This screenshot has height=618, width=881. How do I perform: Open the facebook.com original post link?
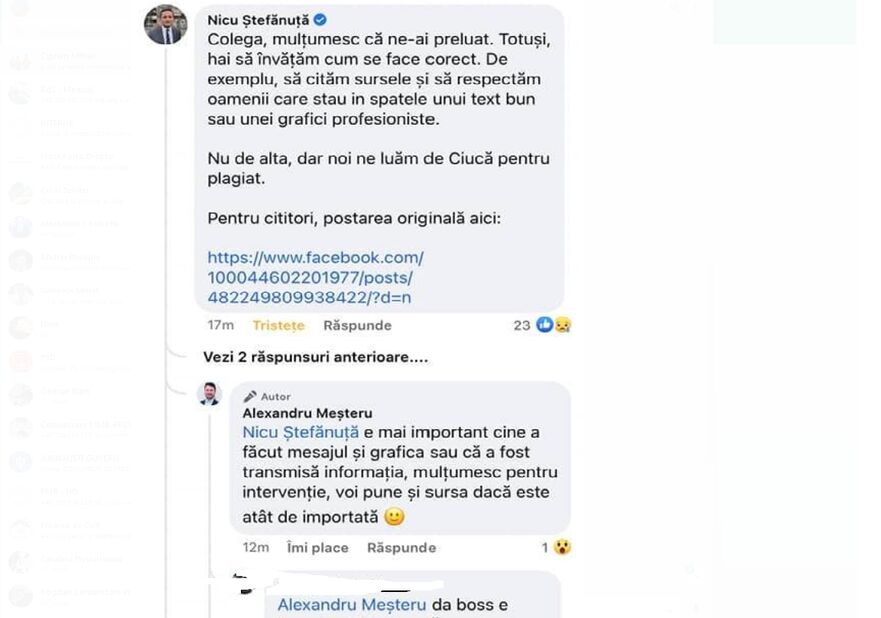click(315, 277)
